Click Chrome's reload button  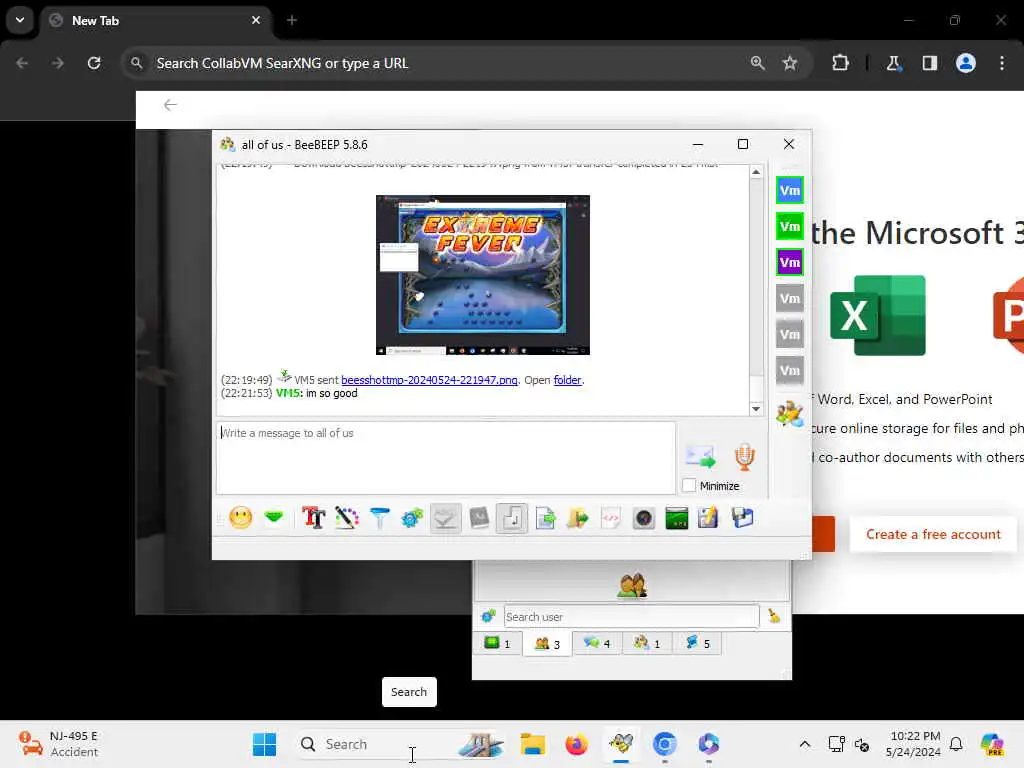pos(94,63)
